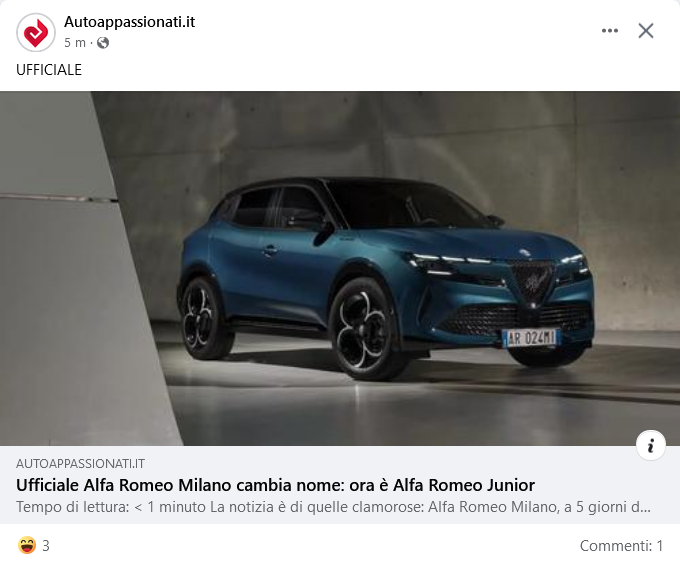This screenshot has height=563, width=680.
Task: Open the Autoappassionati.it page name link
Action: (129, 21)
